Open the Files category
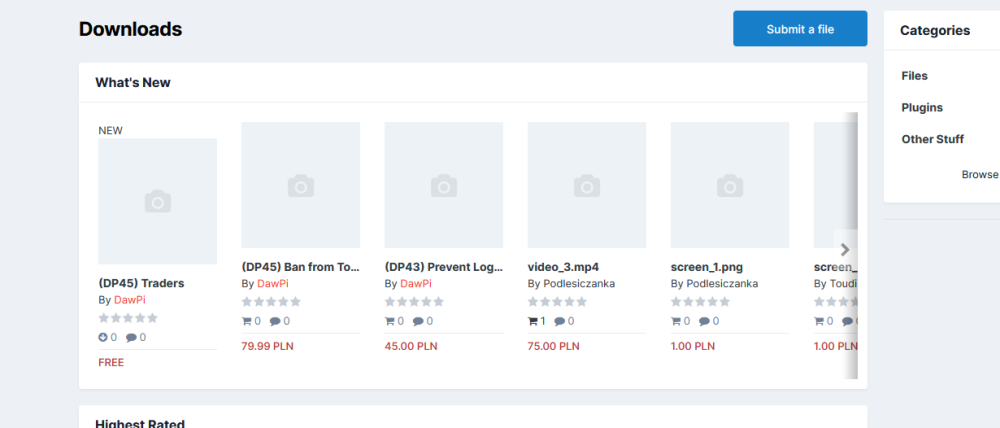Screen dimensions: 1000x428 coord(914,76)
